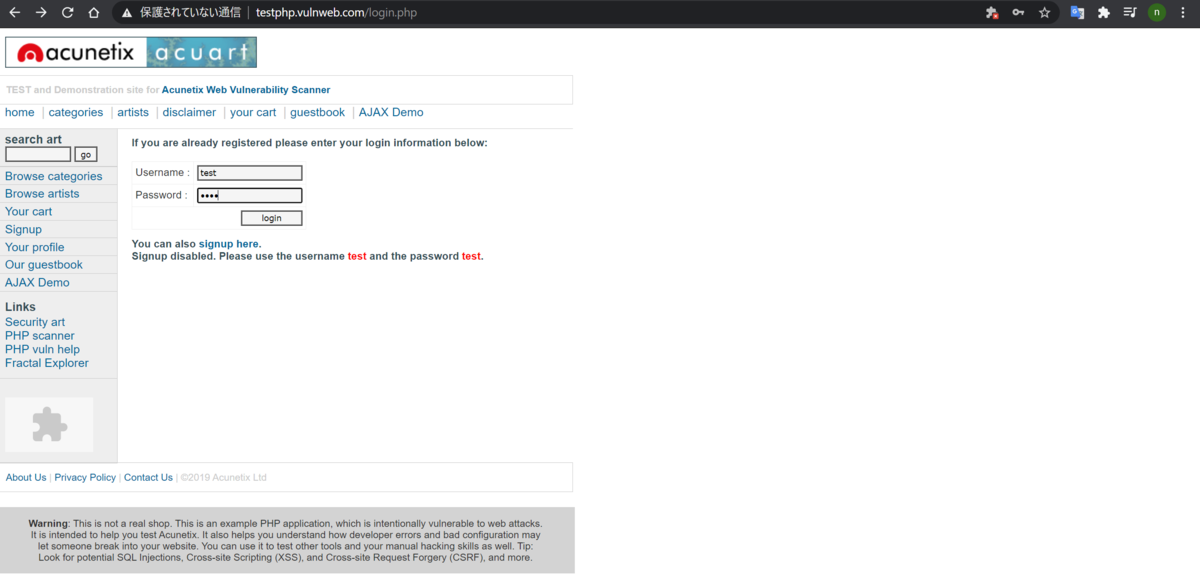Click the Warning disclaimer paragraph
Viewport: 1200px width, 580px height.
point(286,540)
